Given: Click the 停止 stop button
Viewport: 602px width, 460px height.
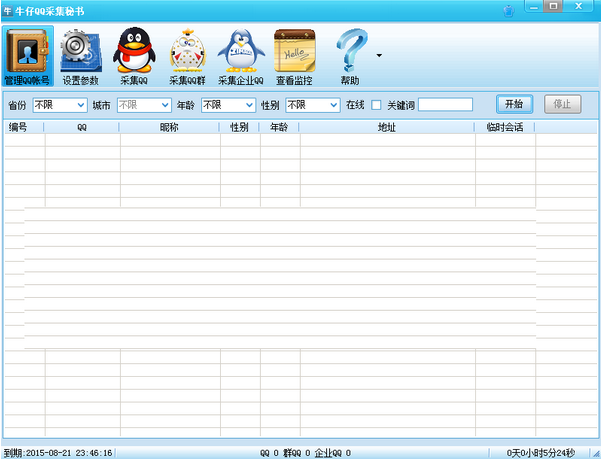Looking at the screenshot, I should click(560, 104).
